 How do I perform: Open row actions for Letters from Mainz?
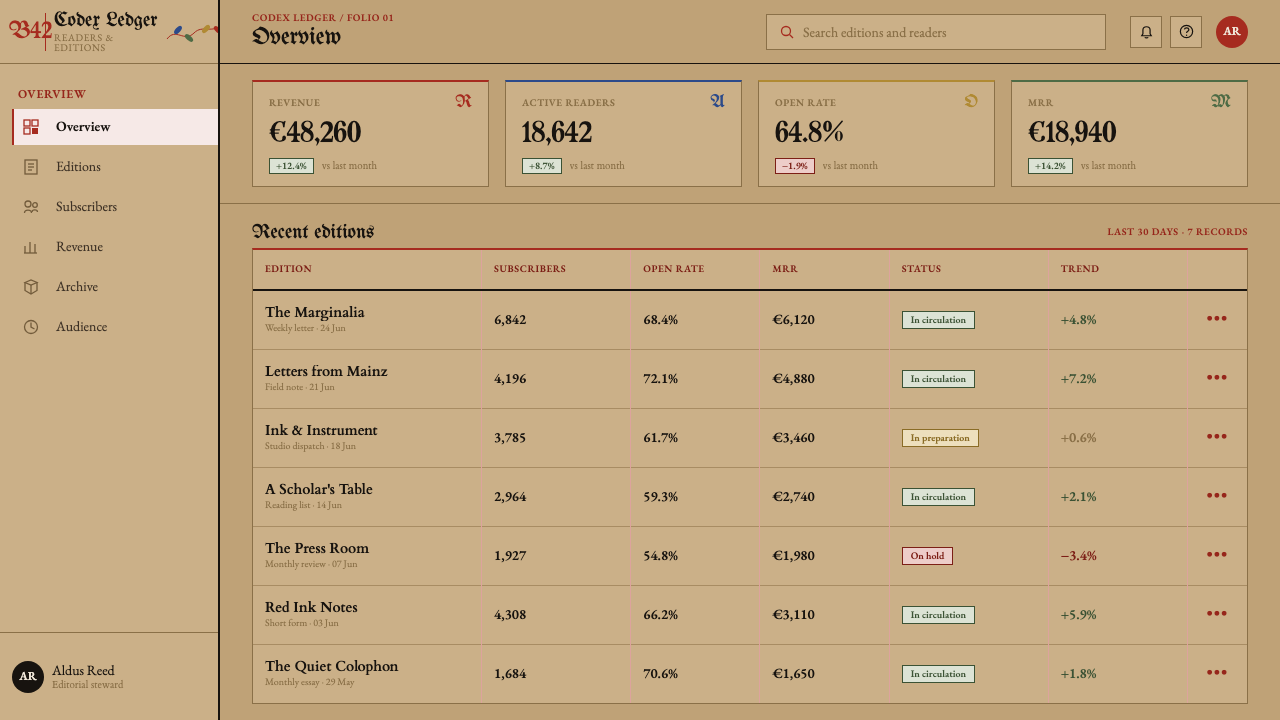coord(1216,378)
